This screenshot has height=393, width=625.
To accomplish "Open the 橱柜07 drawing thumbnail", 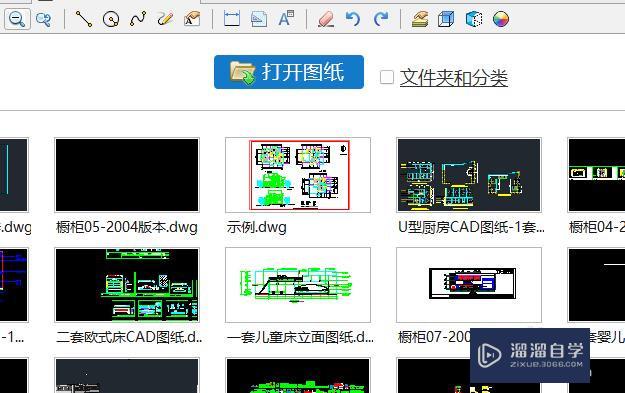I will pos(469,285).
